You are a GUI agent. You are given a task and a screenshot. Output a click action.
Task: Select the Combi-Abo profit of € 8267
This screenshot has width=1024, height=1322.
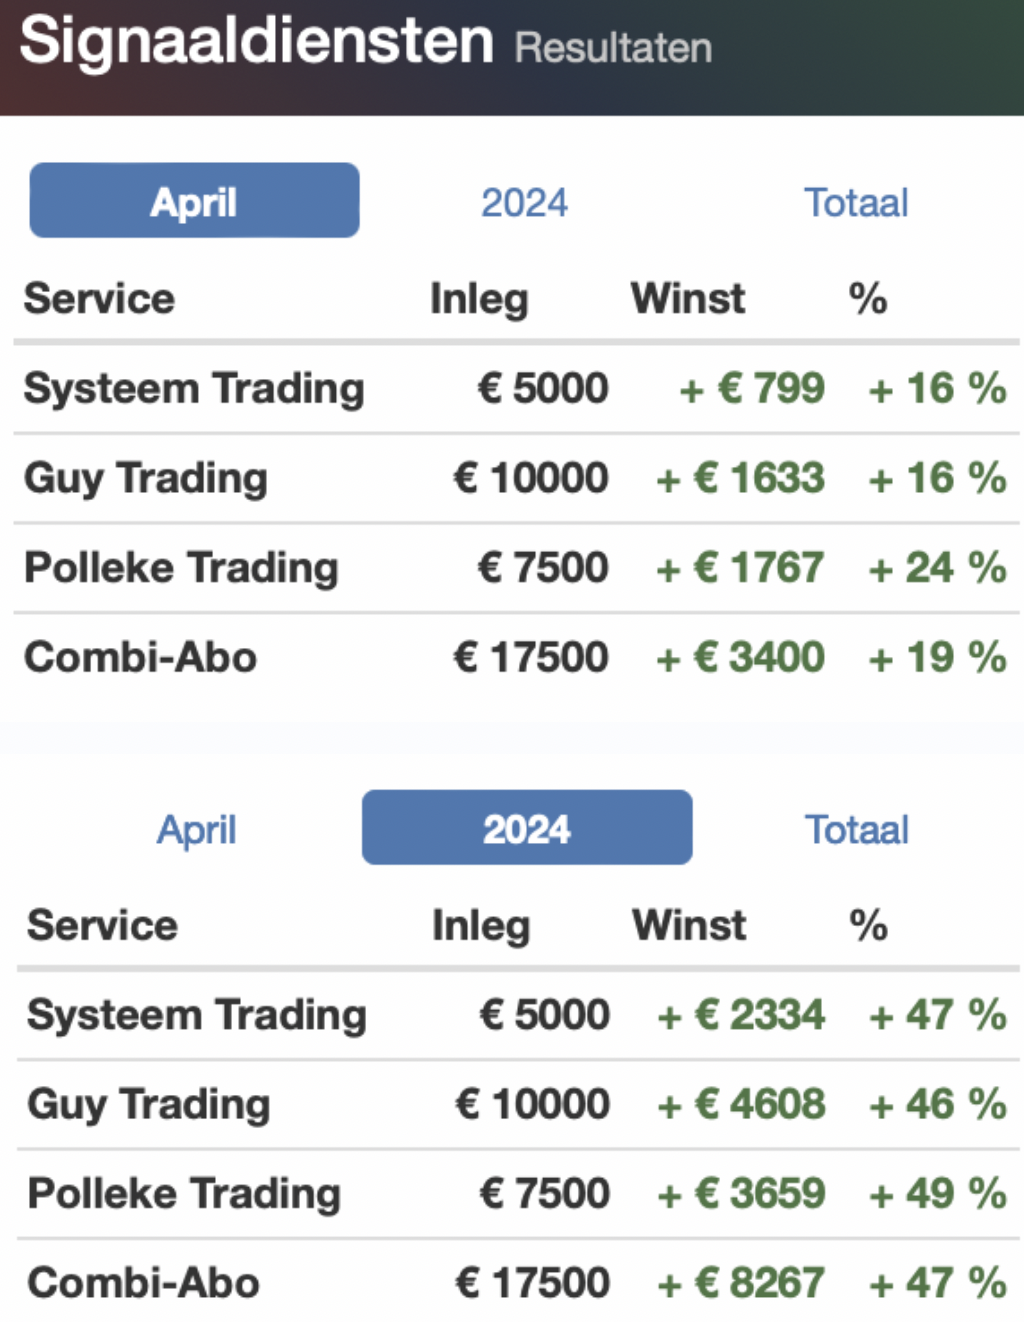[x=741, y=1282]
